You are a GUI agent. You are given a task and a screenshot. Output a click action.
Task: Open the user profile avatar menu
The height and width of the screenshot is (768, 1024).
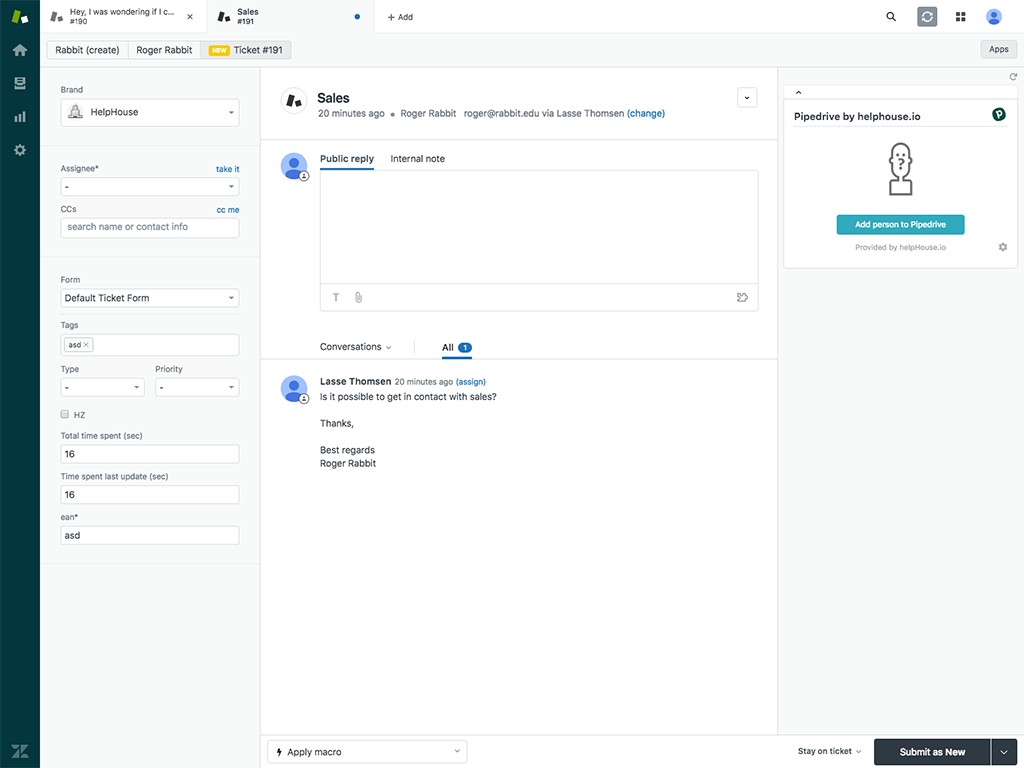(x=993, y=17)
